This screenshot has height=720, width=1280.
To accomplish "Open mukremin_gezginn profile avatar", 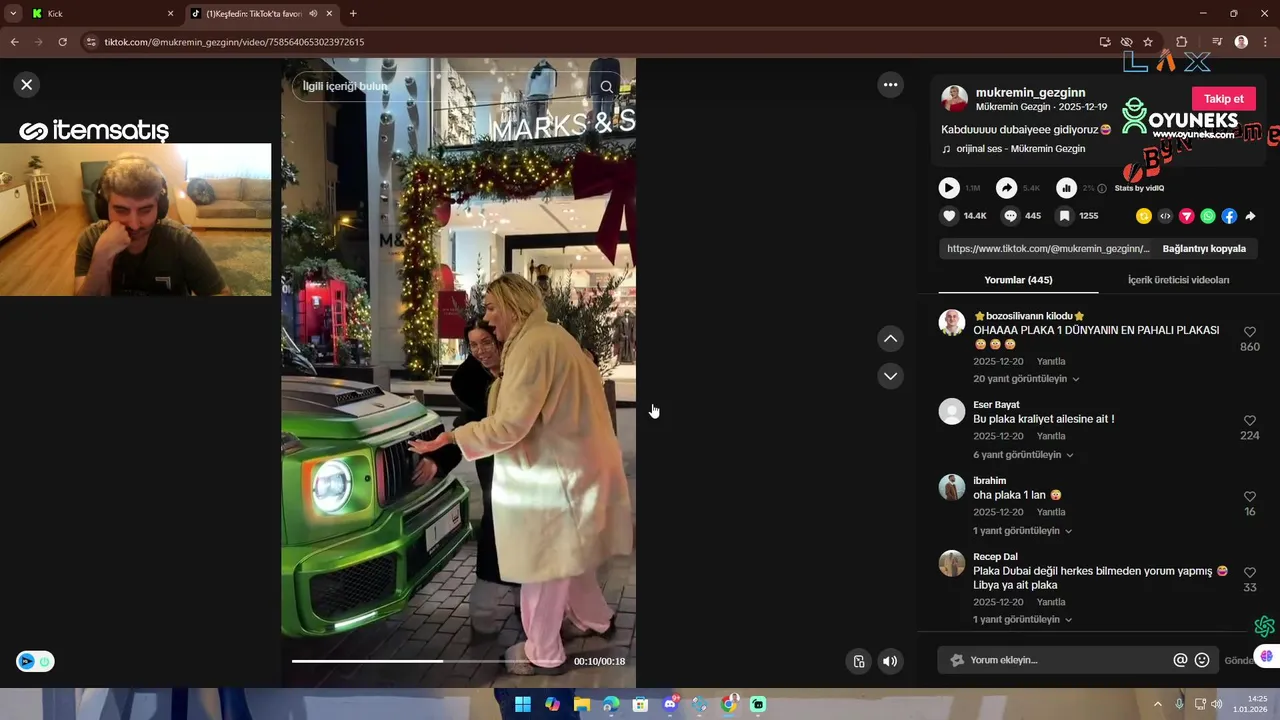I will (x=954, y=99).
